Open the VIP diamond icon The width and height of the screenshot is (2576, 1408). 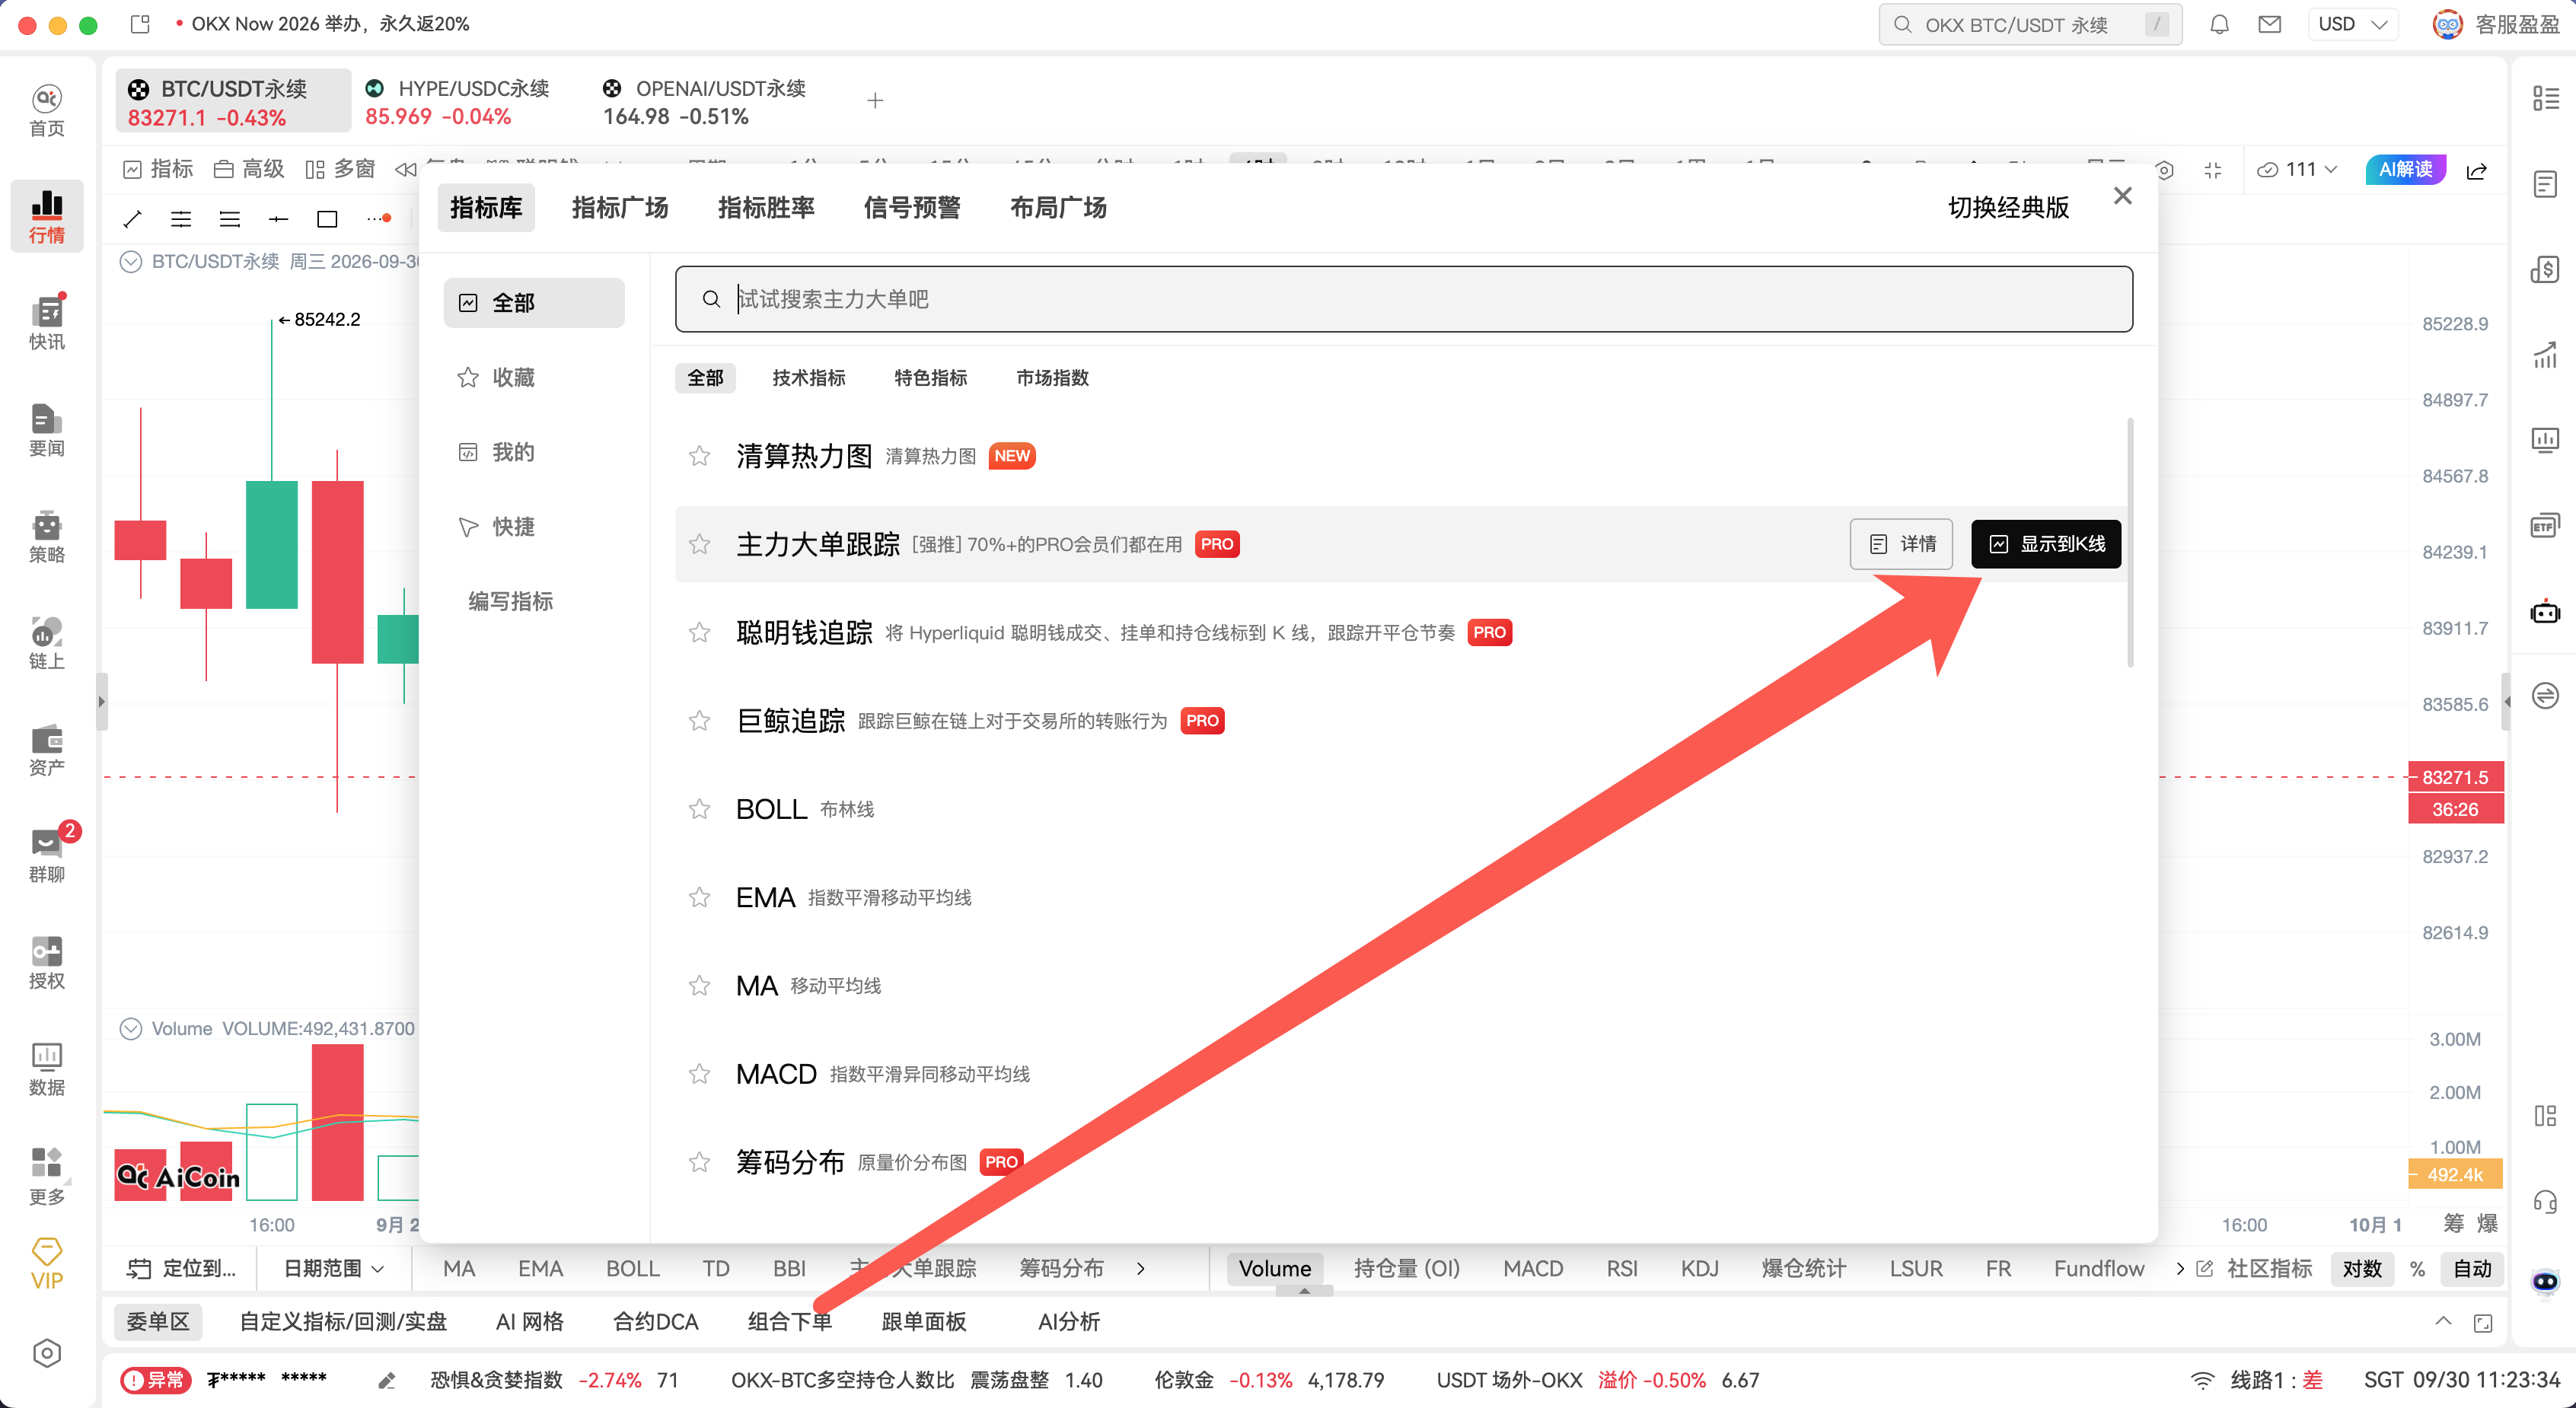pyautogui.click(x=47, y=1264)
